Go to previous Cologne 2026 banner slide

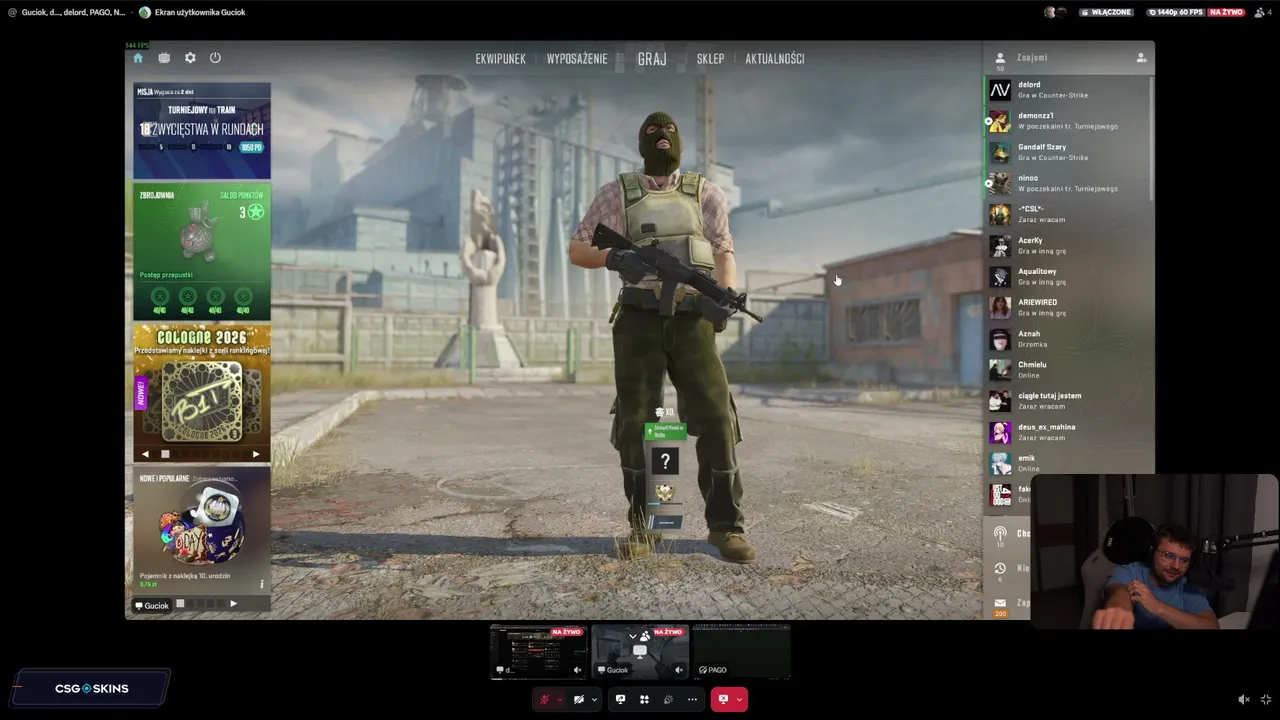click(x=145, y=454)
